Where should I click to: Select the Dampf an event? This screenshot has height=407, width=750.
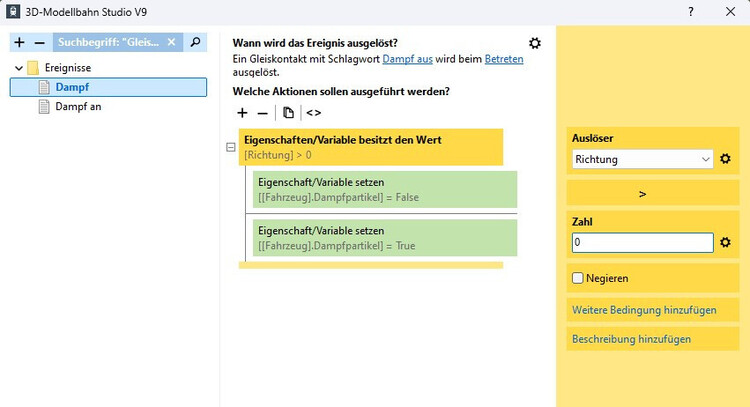78,107
